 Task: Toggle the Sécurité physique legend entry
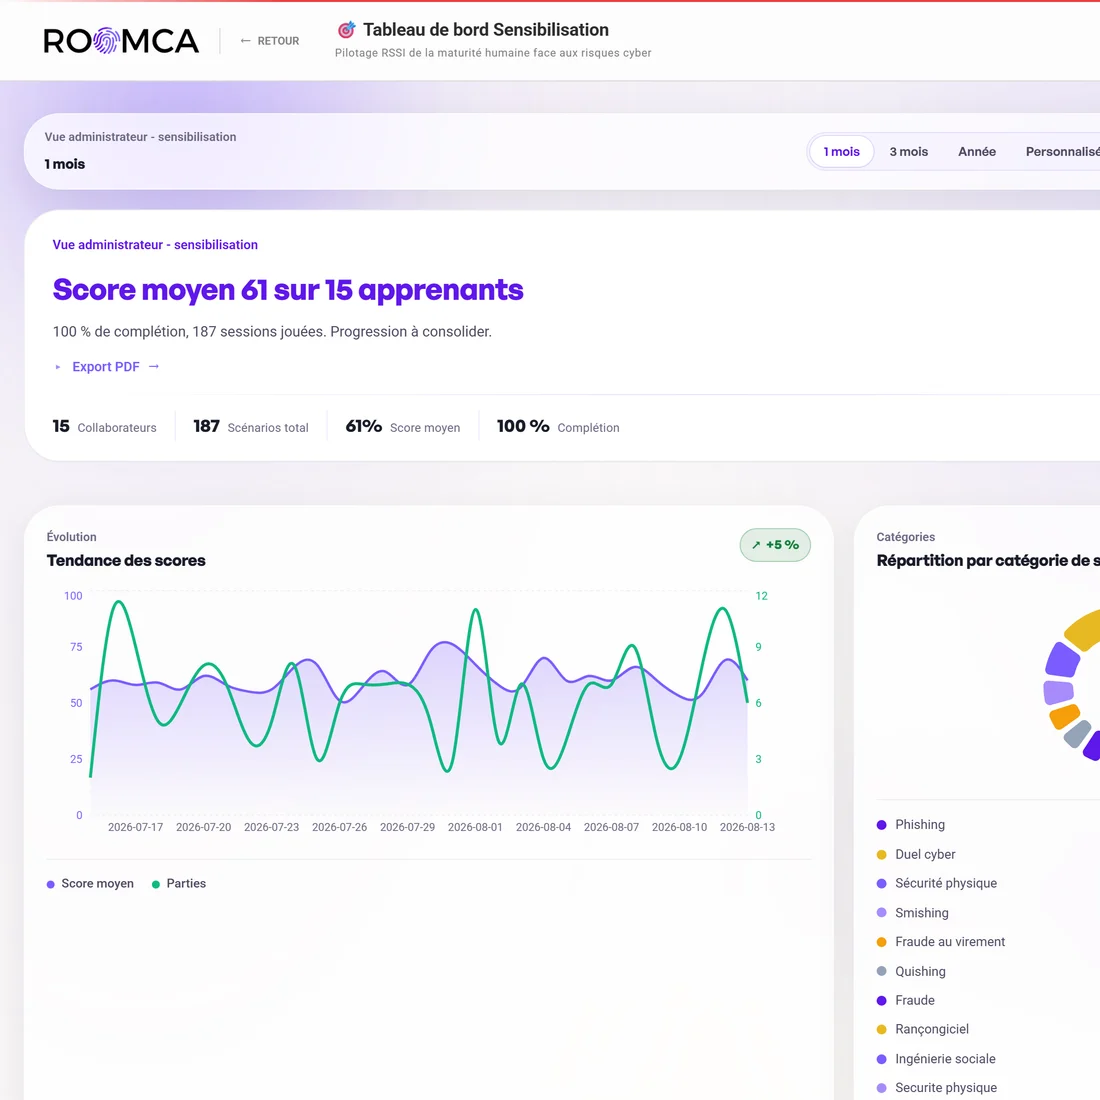coord(937,883)
